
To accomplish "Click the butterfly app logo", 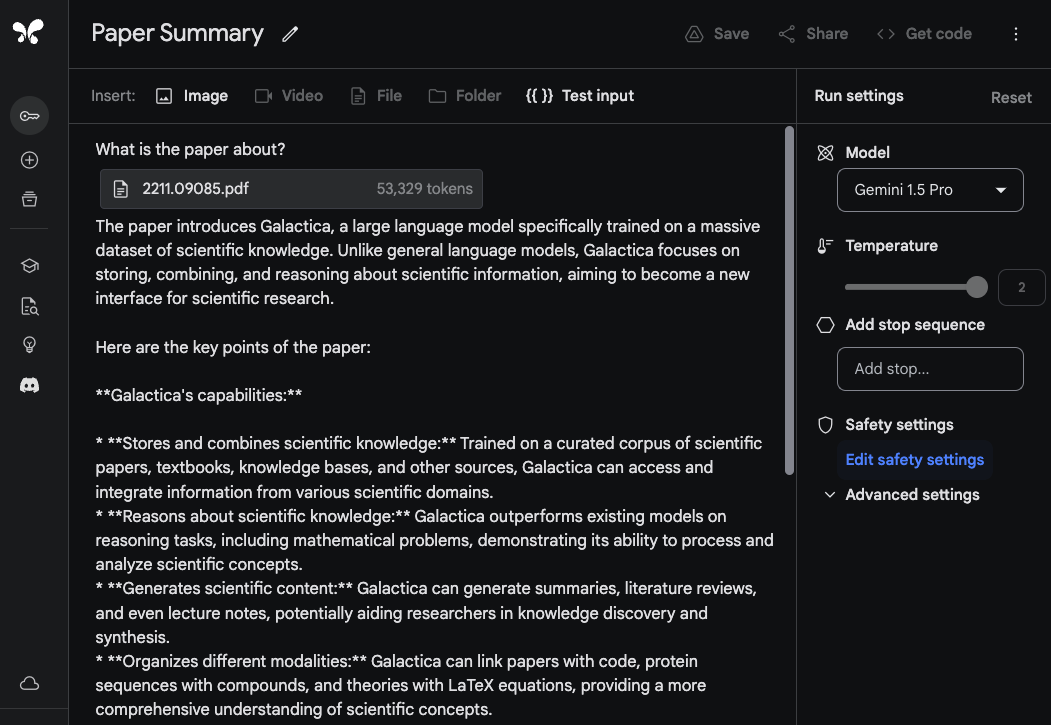I will (28, 33).
